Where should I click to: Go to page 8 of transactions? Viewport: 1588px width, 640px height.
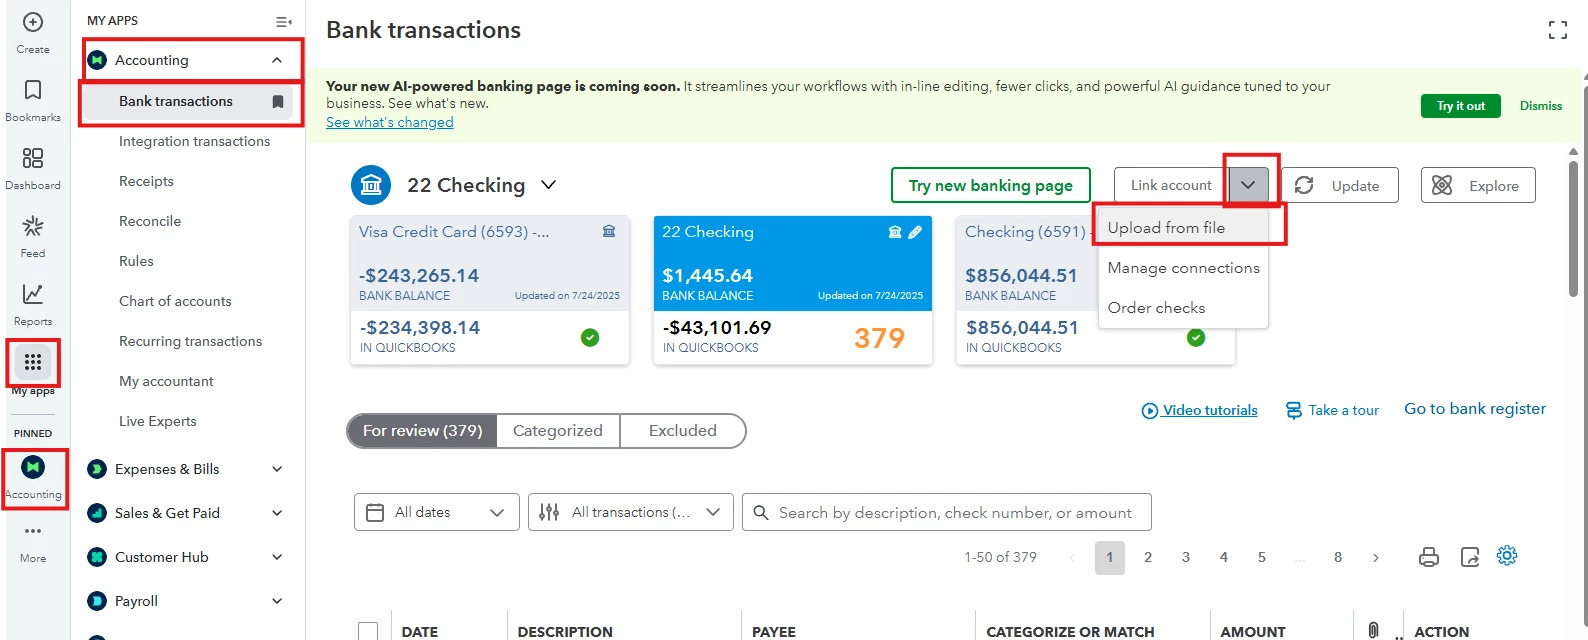pyautogui.click(x=1338, y=558)
